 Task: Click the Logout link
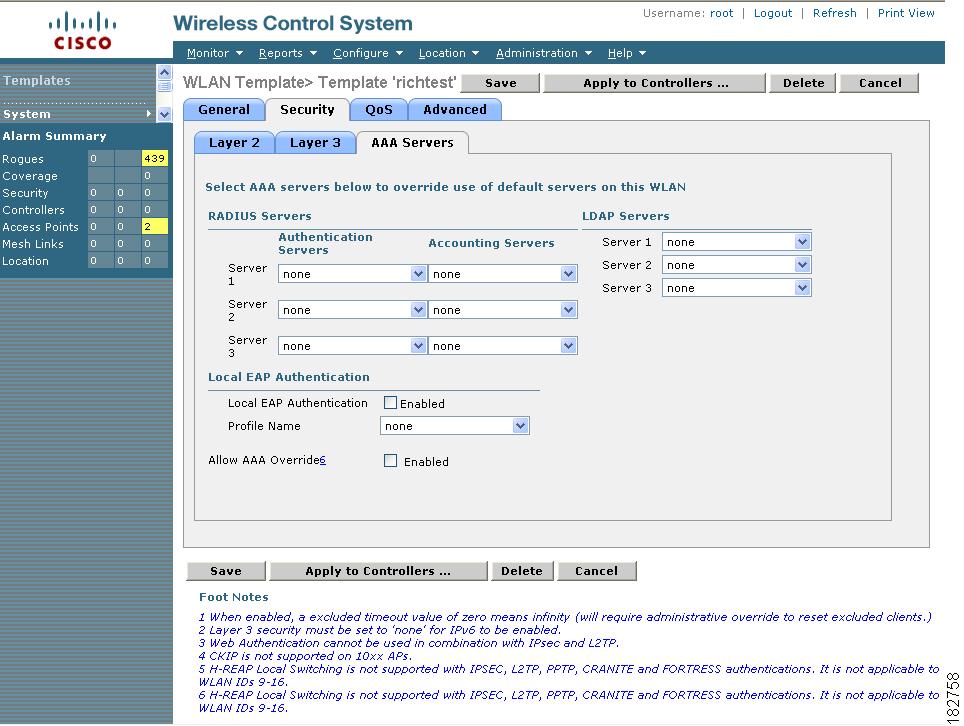(772, 13)
